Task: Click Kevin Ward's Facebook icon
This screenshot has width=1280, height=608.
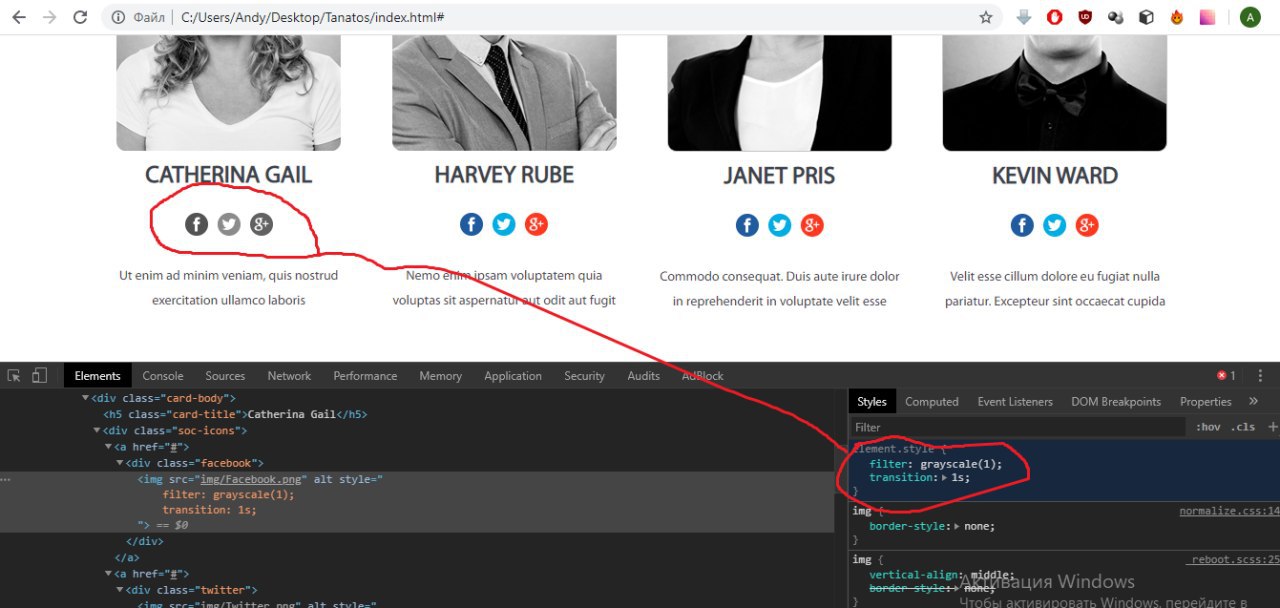Action: click(1022, 225)
